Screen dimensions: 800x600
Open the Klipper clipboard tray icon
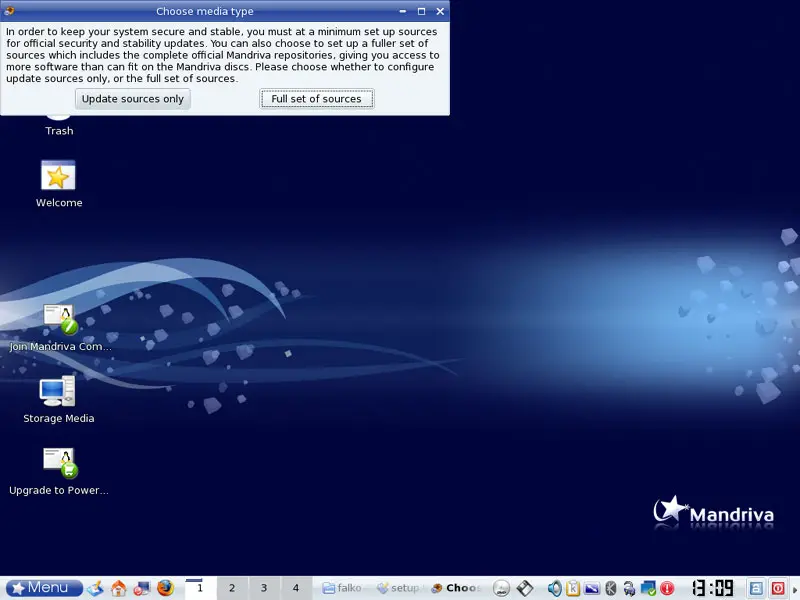tap(573, 588)
